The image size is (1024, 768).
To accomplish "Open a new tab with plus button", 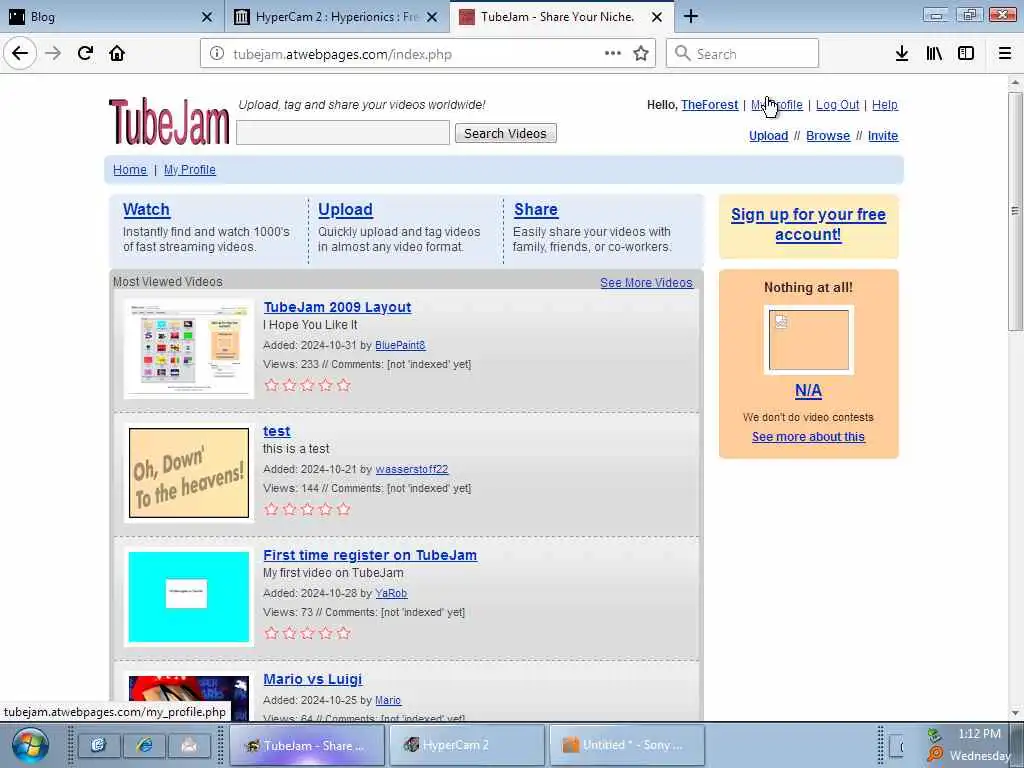I will coord(691,16).
